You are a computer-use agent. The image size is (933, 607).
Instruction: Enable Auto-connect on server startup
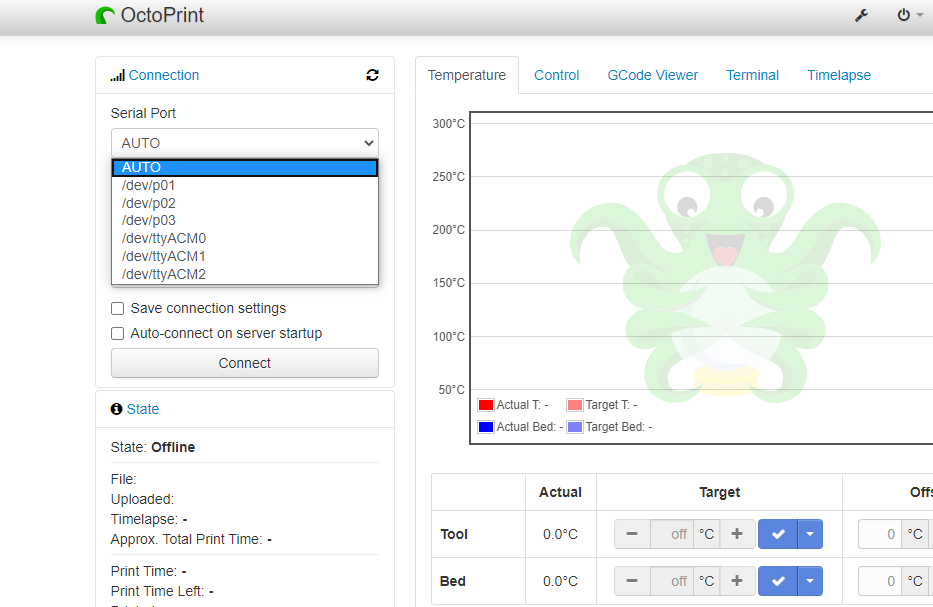(118, 333)
